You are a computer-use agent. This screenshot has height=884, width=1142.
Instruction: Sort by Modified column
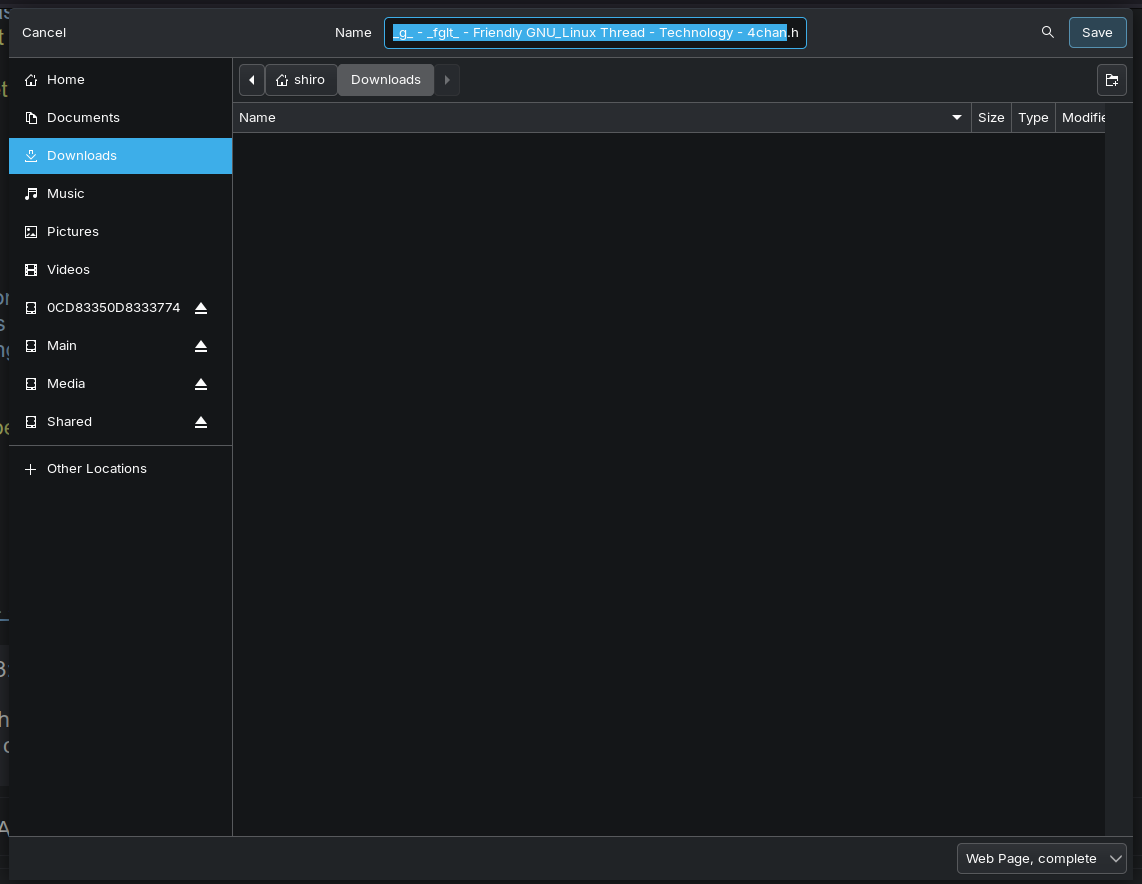click(1081, 118)
